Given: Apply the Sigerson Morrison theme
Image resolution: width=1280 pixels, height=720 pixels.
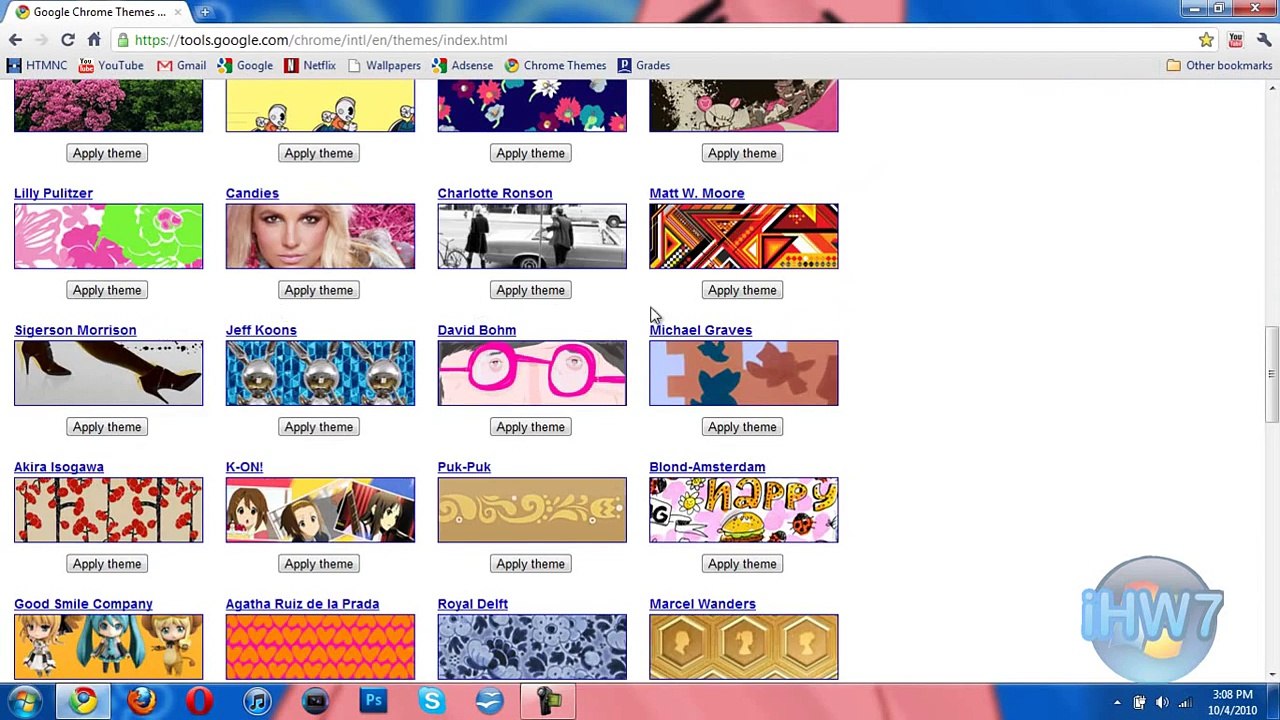Looking at the screenshot, I should (107, 427).
